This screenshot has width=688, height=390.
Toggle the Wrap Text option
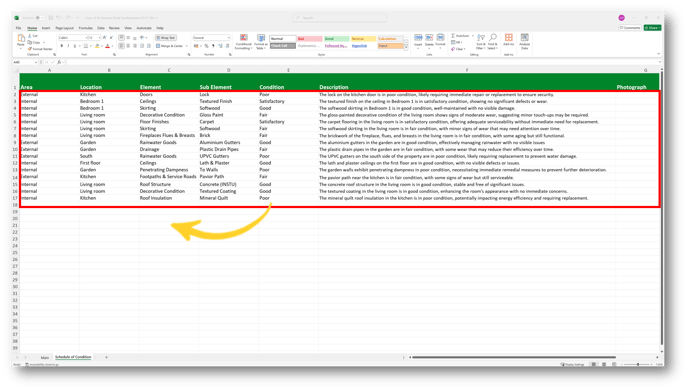coord(165,38)
